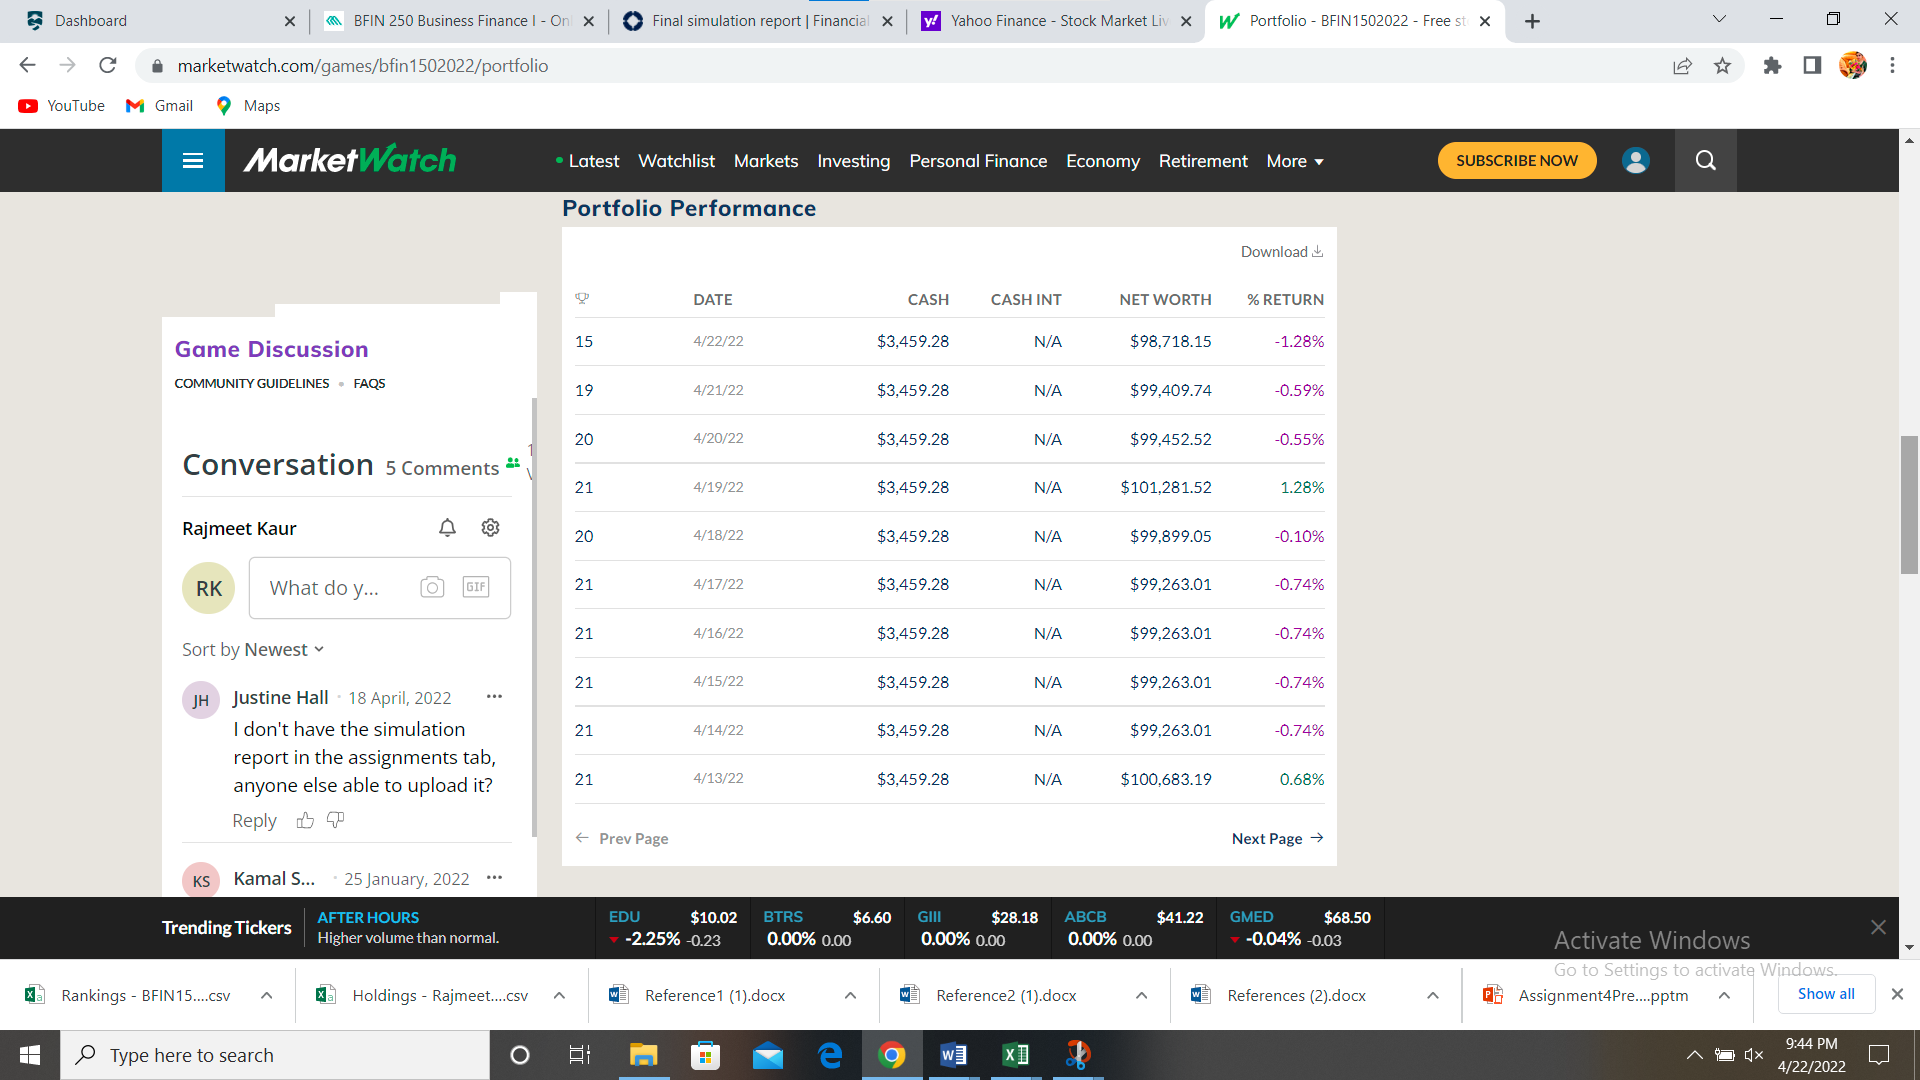
Task: Expand options for Reference1 (1).docx download
Action: (850, 996)
